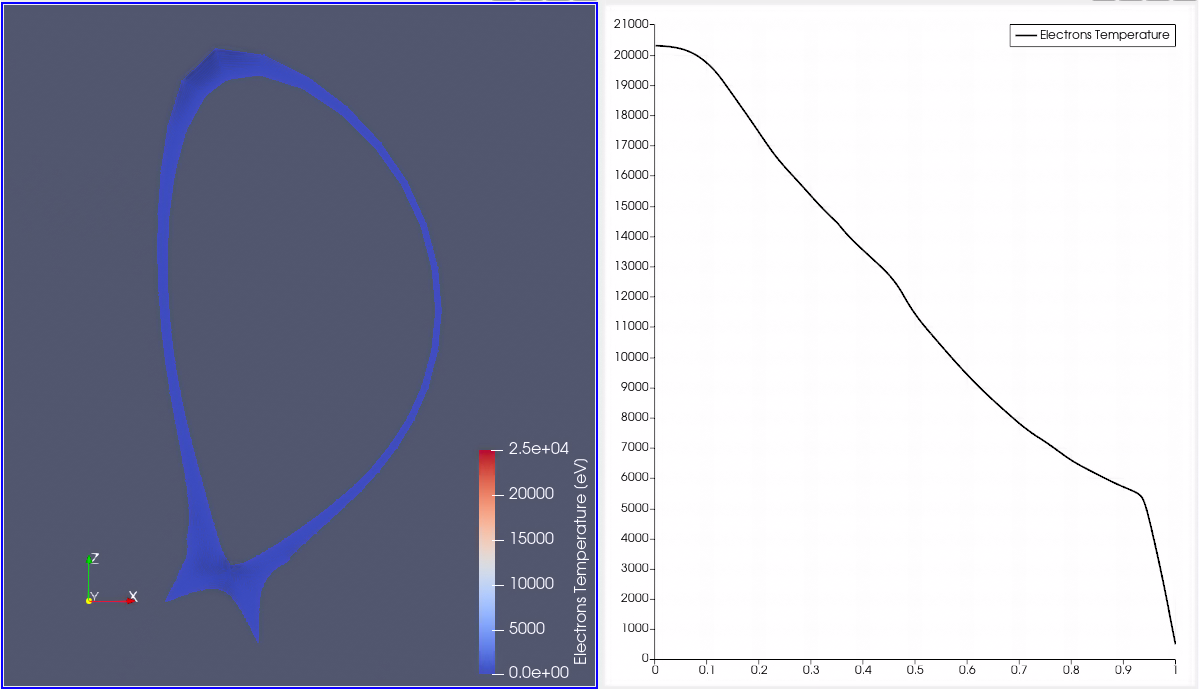The height and width of the screenshot is (689, 1199).
Task: Click the '0.1' chart x-axis label
Action: [x=707, y=670]
